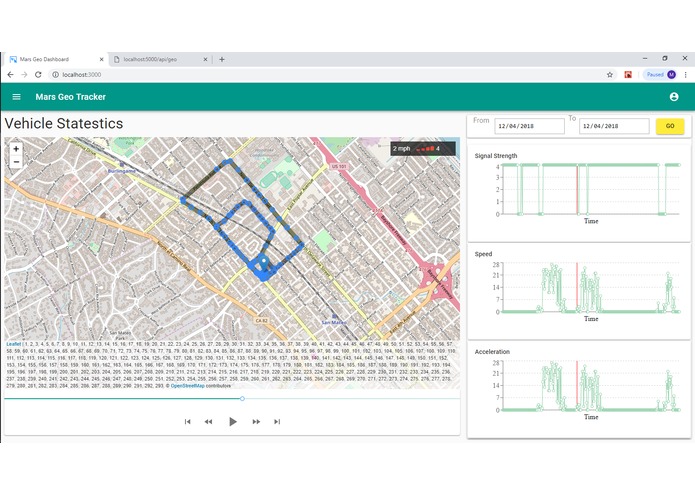View site information icon

(x=55, y=74)
